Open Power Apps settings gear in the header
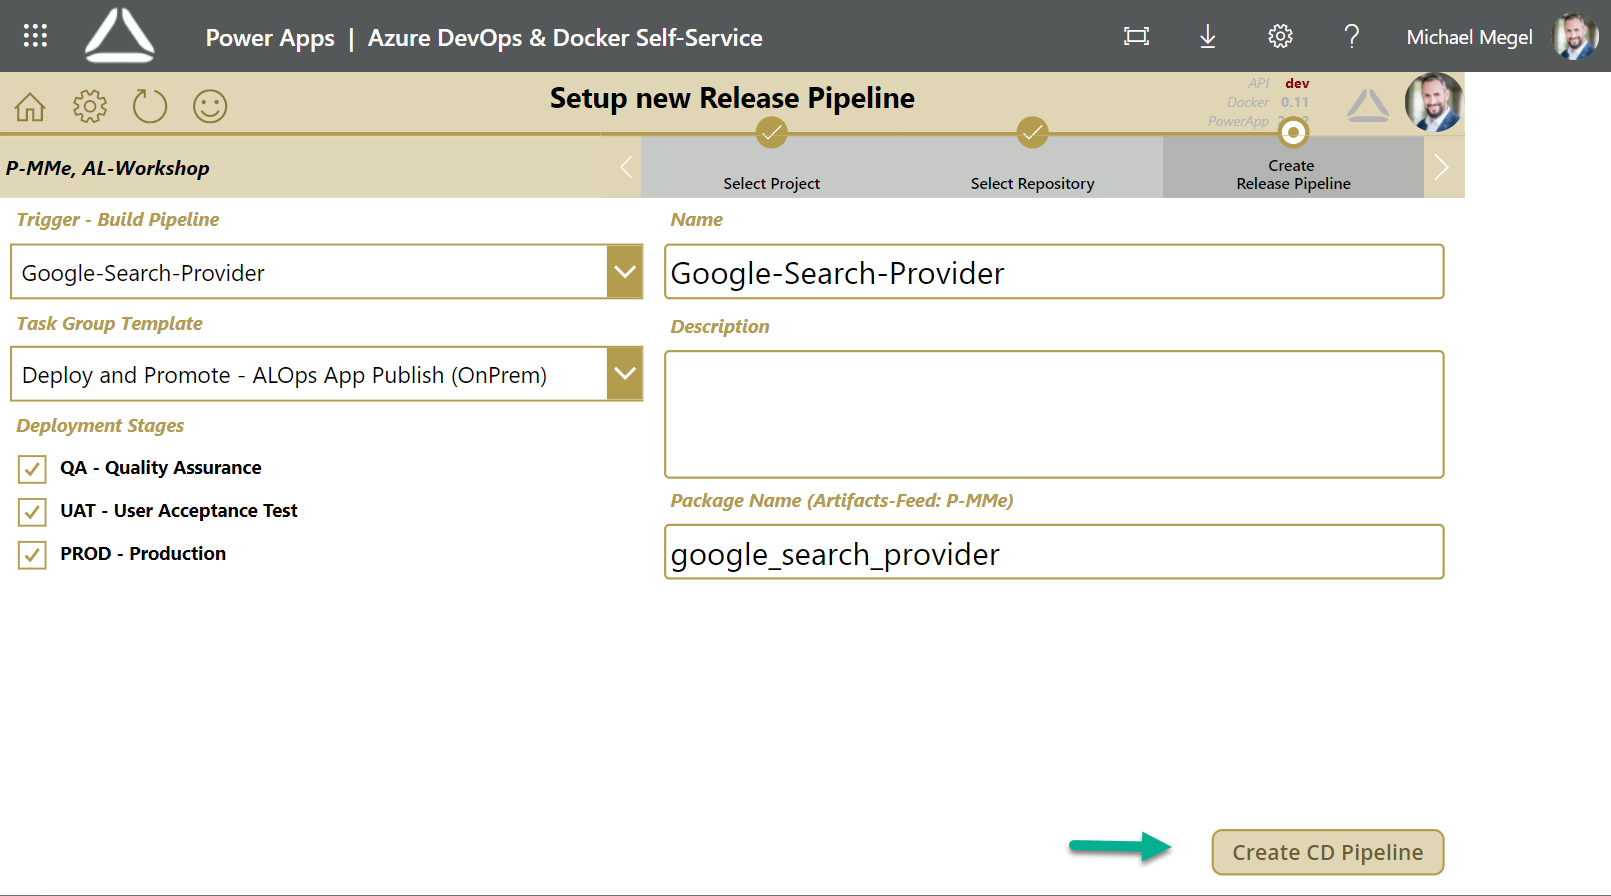The image size is (1611, 896). tap(1280, 37)
